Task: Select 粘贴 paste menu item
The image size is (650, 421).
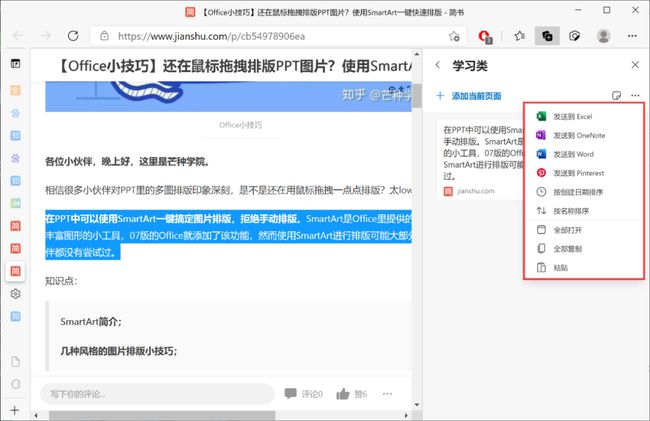Action: [x=584, y=268]
